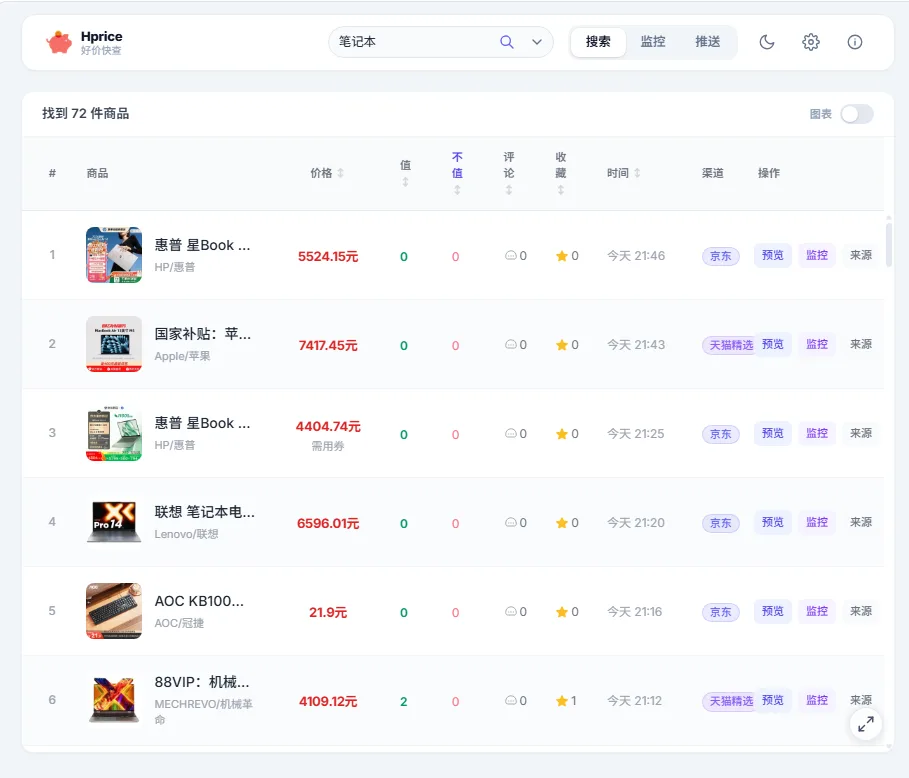Open thumbnail of 4404.74元 HP laptop
This screenshot has width=909, height=778.
[x=114, y=433]
